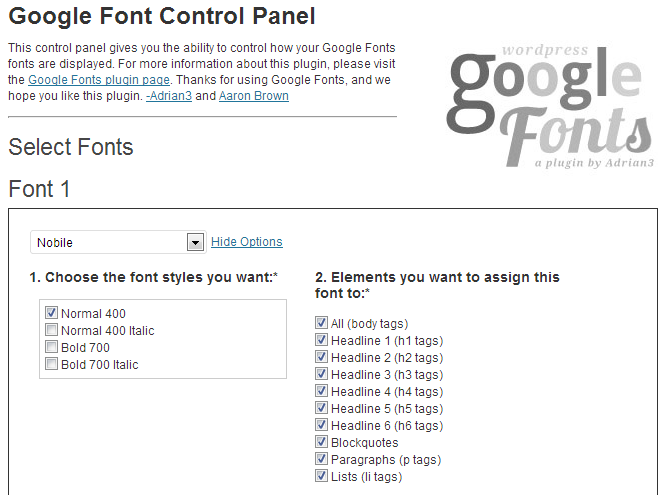Enable Bold 700 Italic style
This screenshot has width=667, height=495.
pos(52,365)
